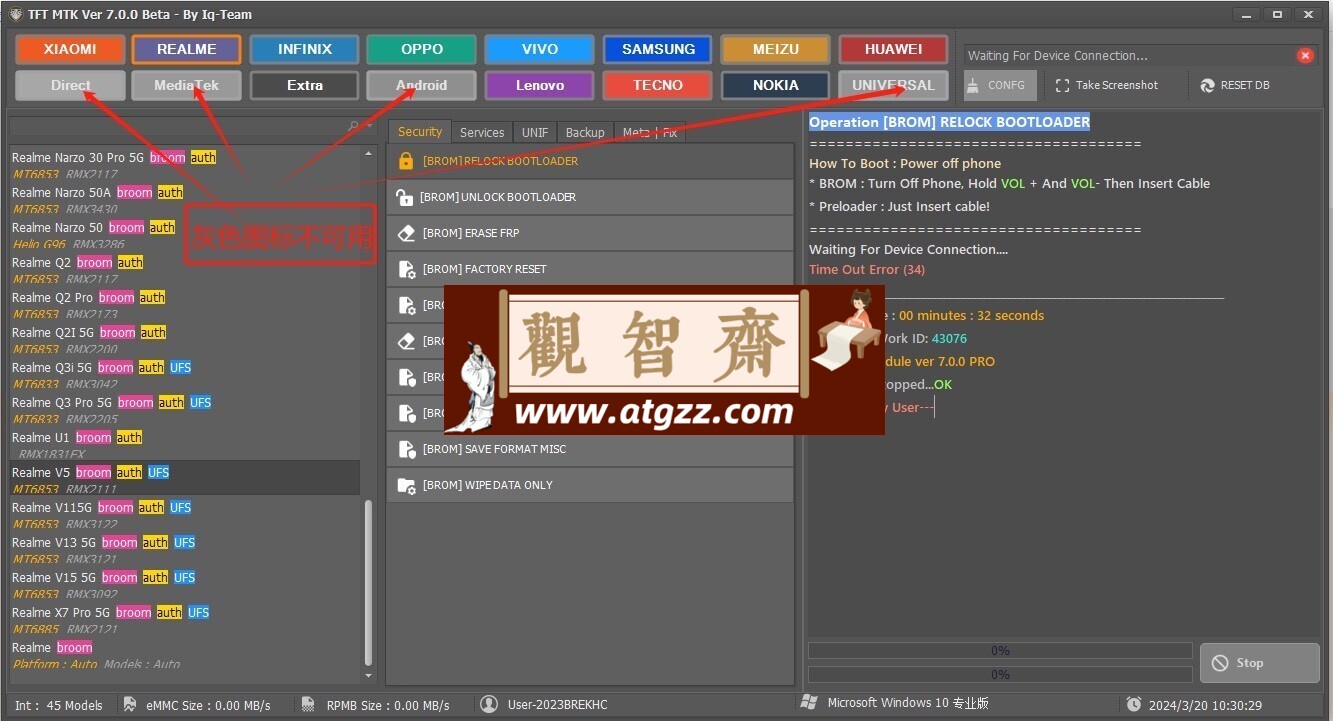Click the red disconnect icon beside connection status
Image resolution: width=1333 pixels, height=721 pixels.
[x=1304, y=56]
